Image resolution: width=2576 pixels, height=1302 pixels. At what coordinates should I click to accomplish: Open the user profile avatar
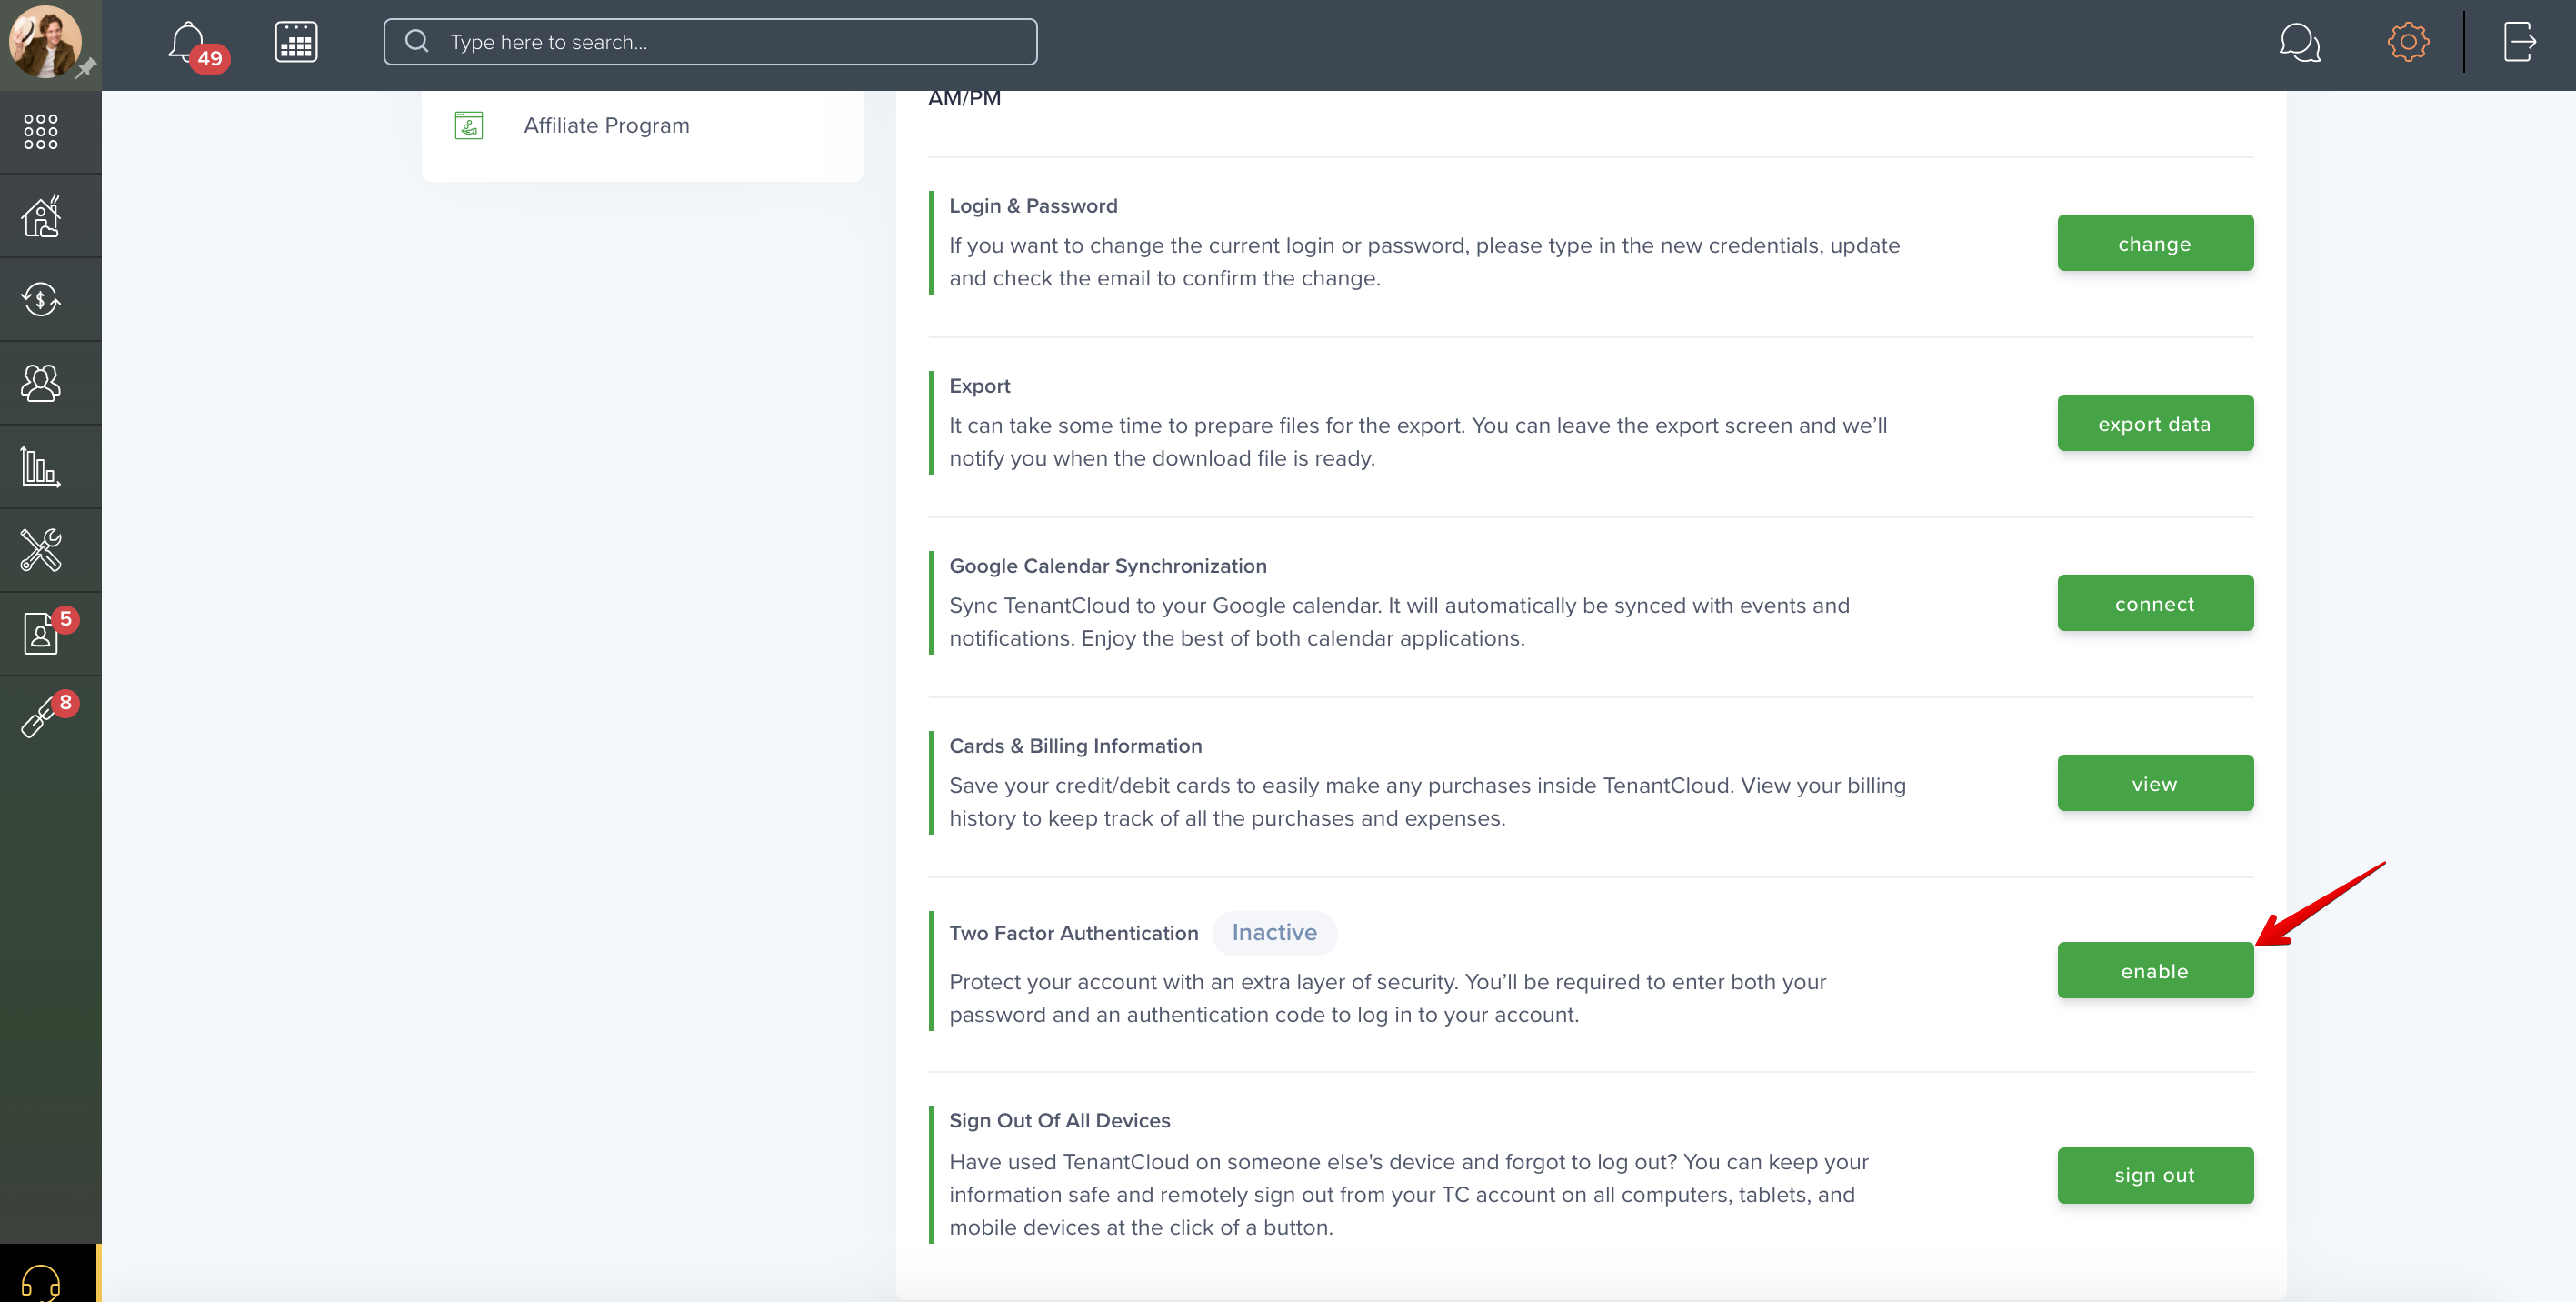point(44,42)
